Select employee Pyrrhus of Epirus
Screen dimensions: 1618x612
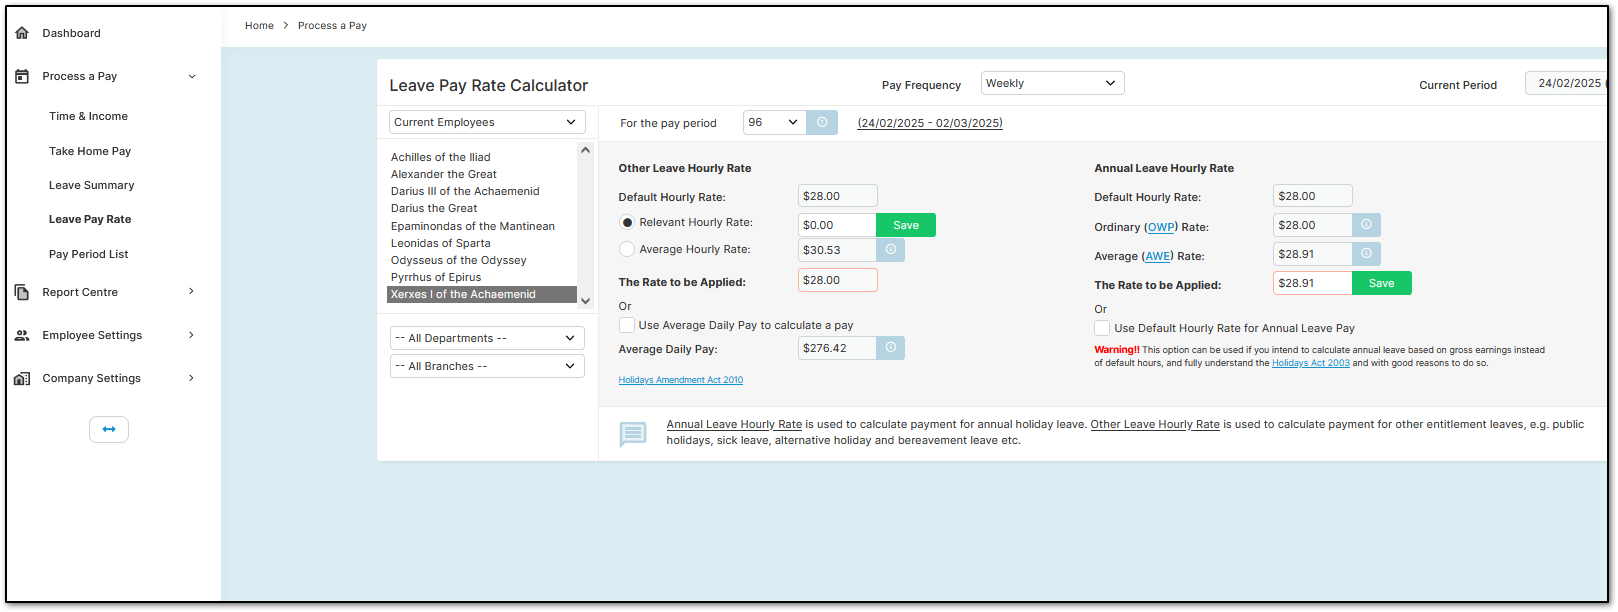pos(436,277)
